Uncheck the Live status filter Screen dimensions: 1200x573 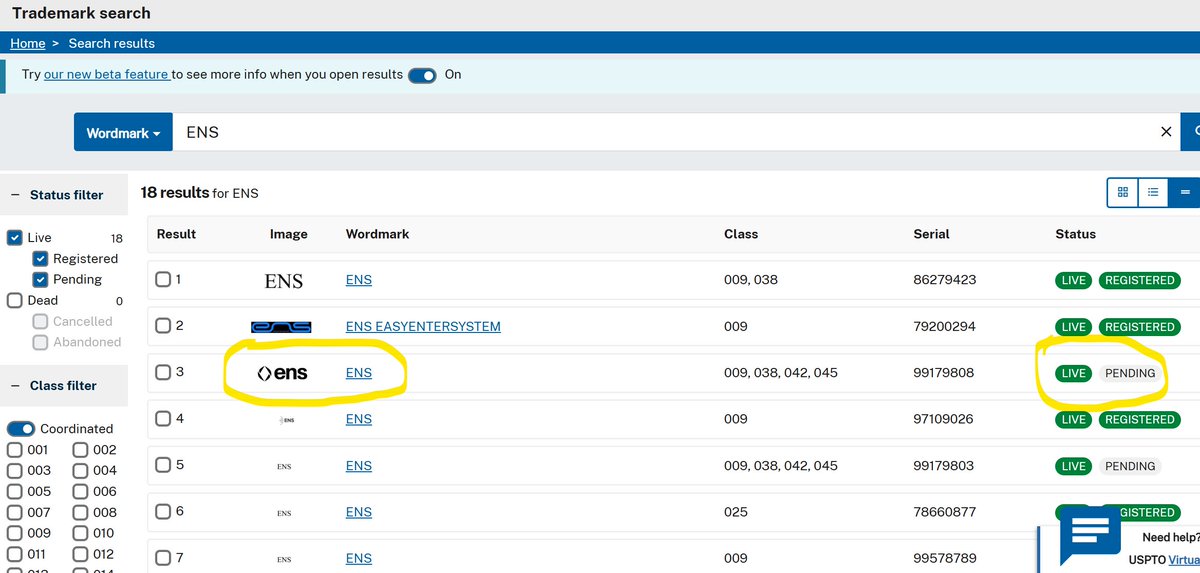click(15, 238)
